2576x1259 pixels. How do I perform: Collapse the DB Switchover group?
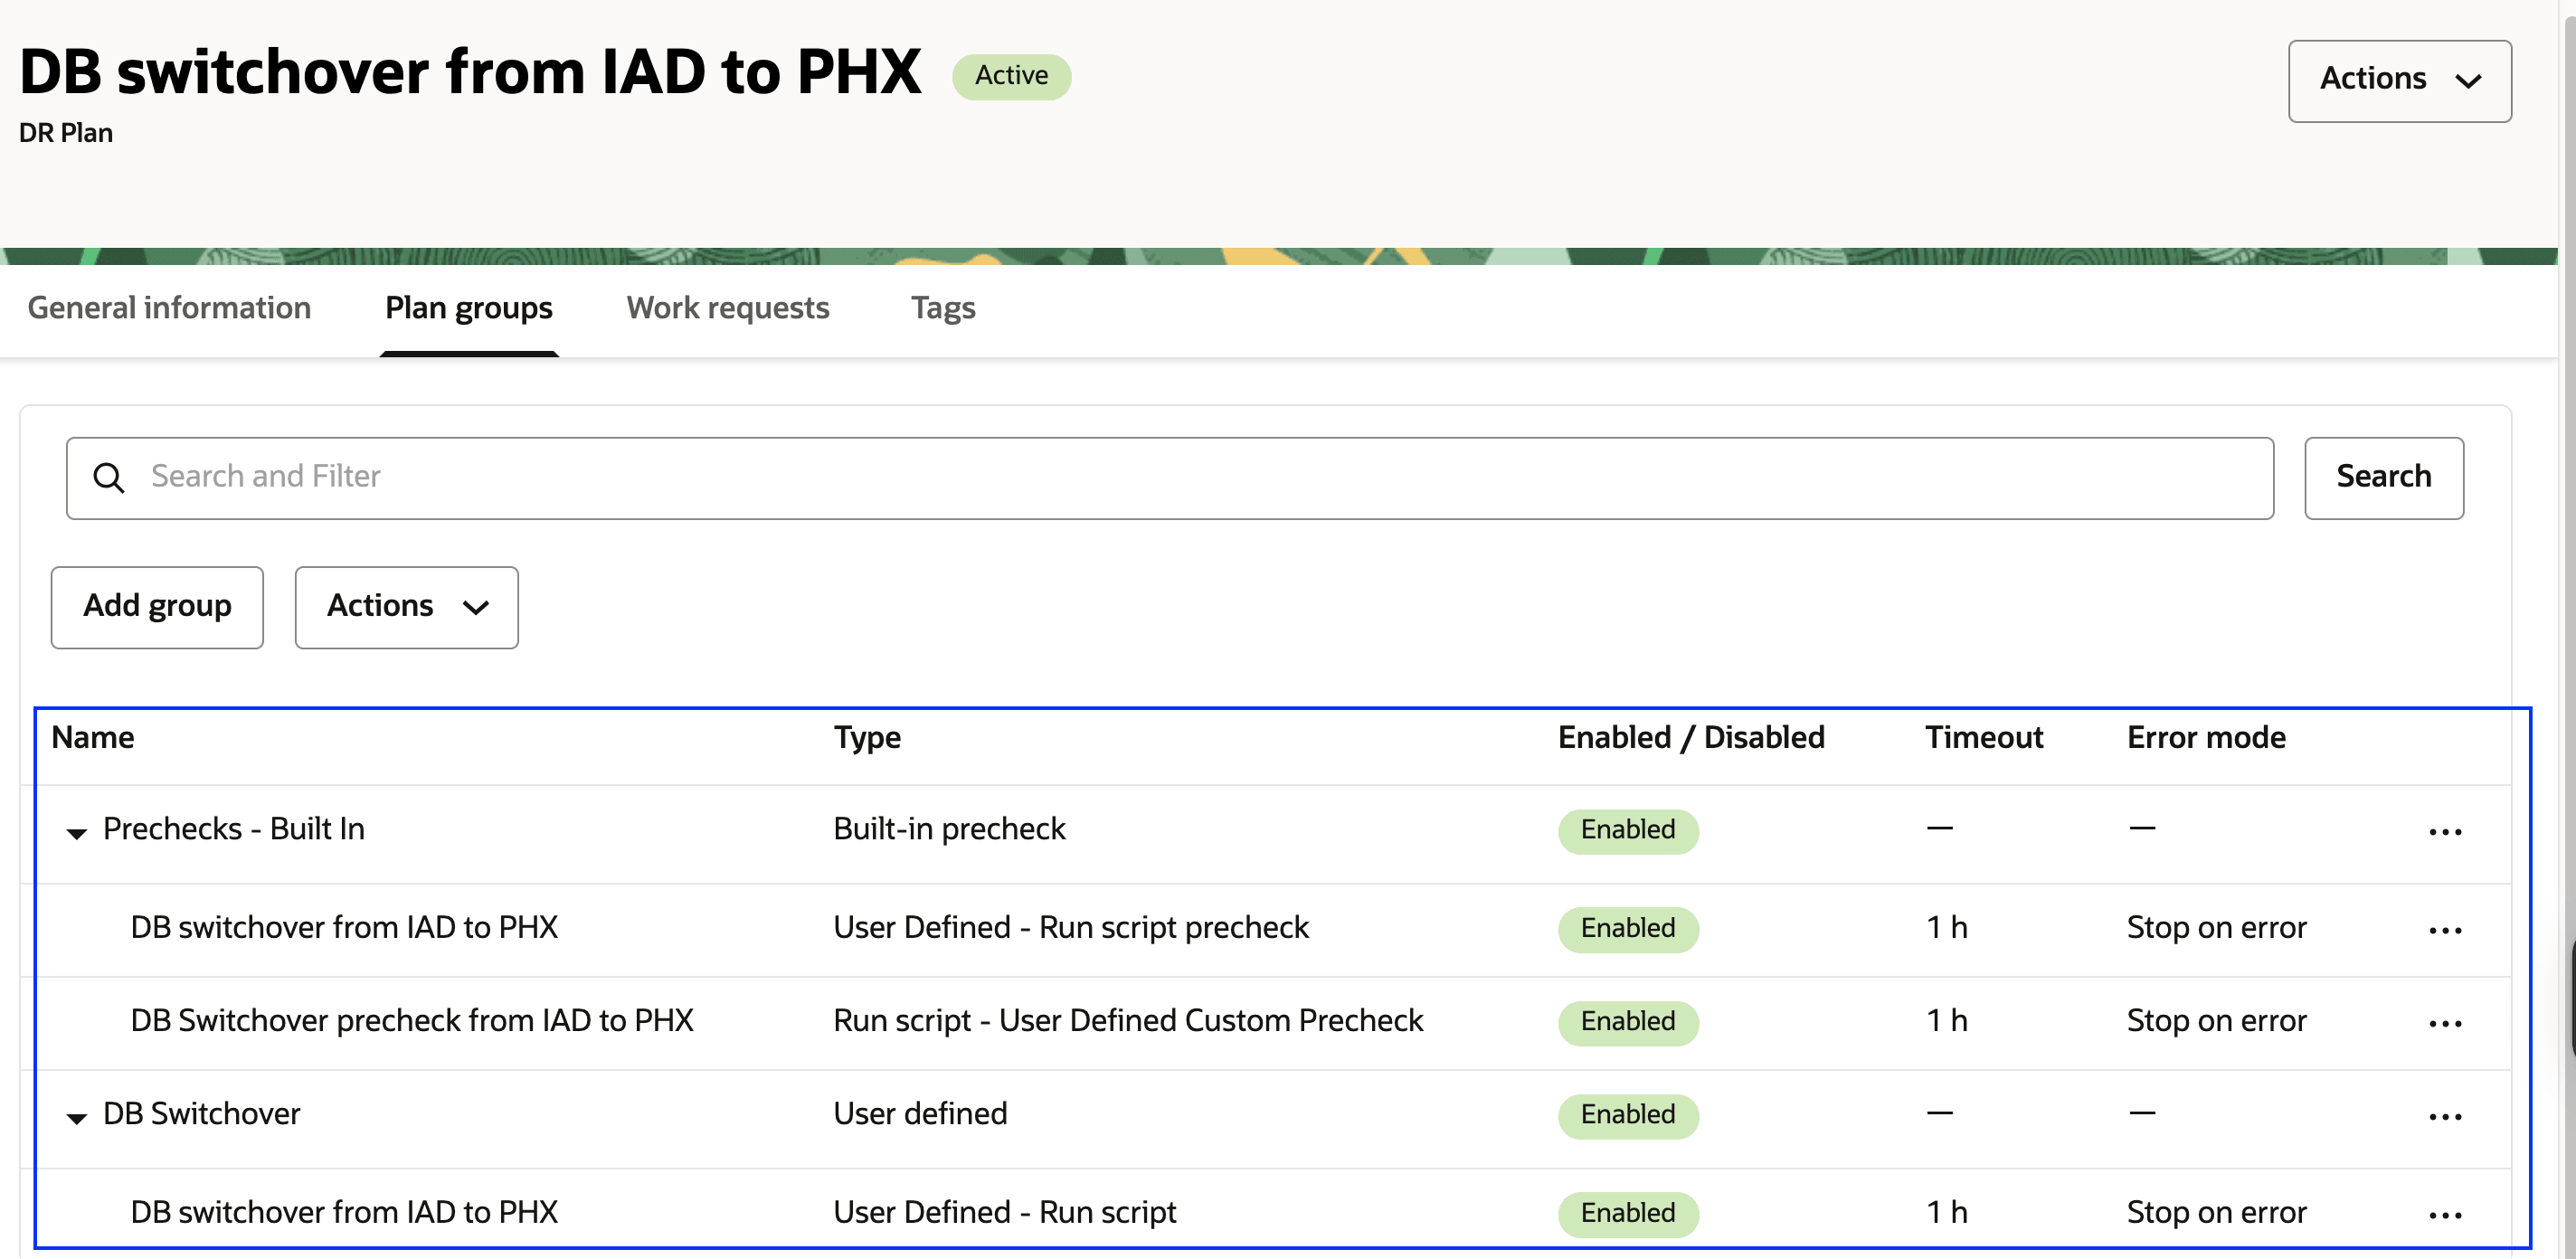pyautogui.click(x=77, y=1118)
